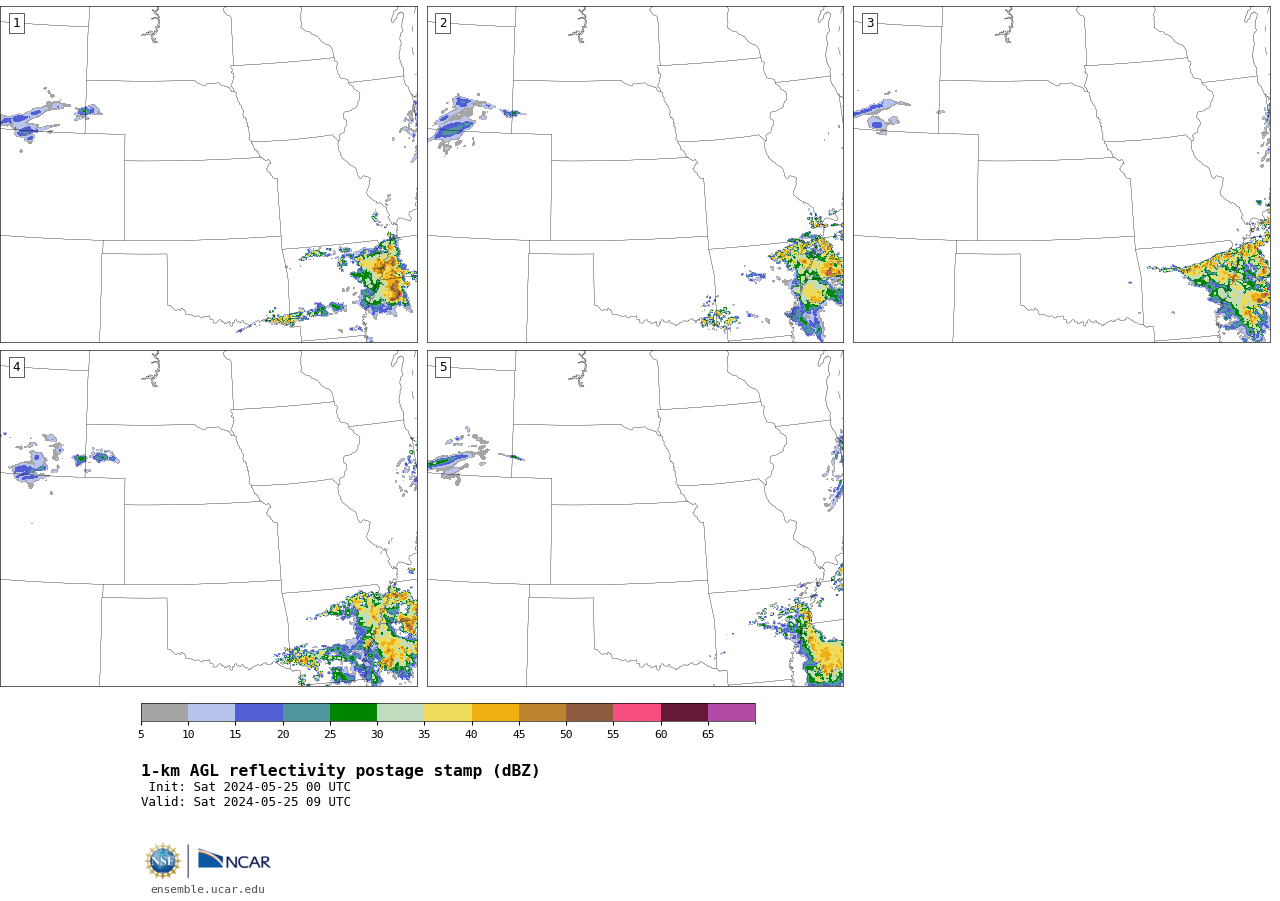Click the 'Init: Sat 2024-05-25 00 UTC' text
The image size is (1280, 901).
[x=250, y=787]
